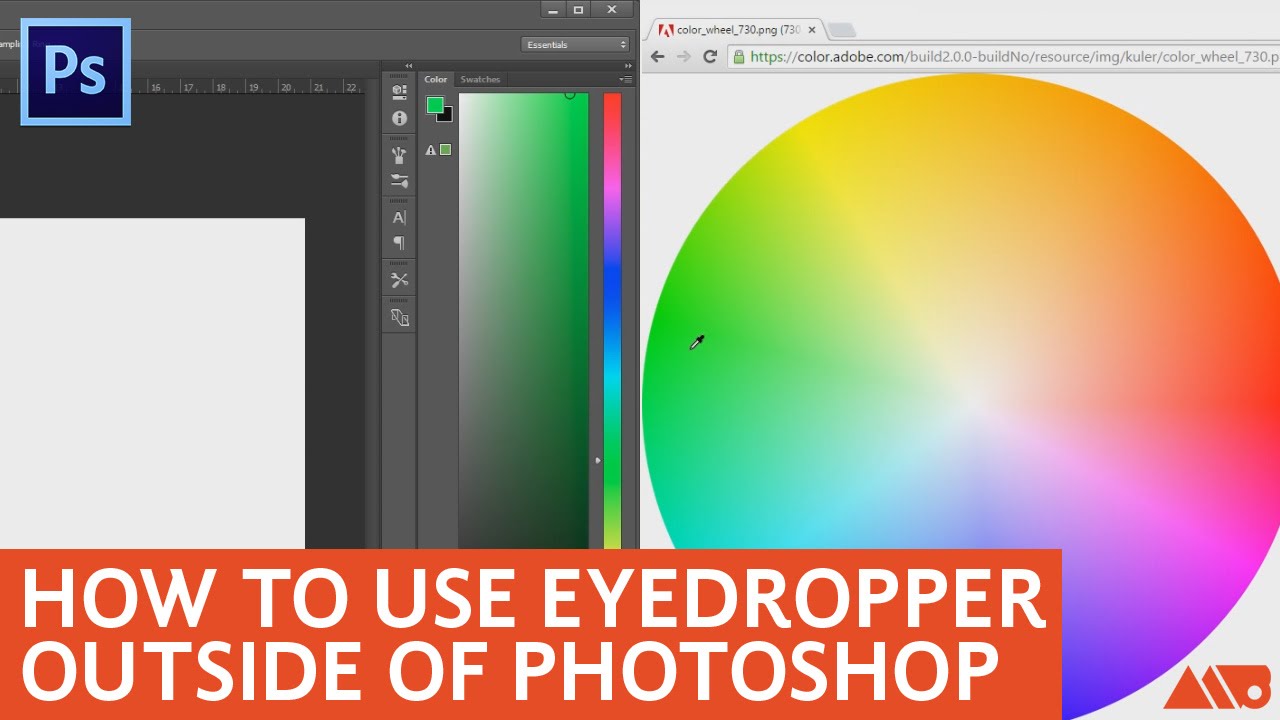Open a new browser tab

[841, 30]
